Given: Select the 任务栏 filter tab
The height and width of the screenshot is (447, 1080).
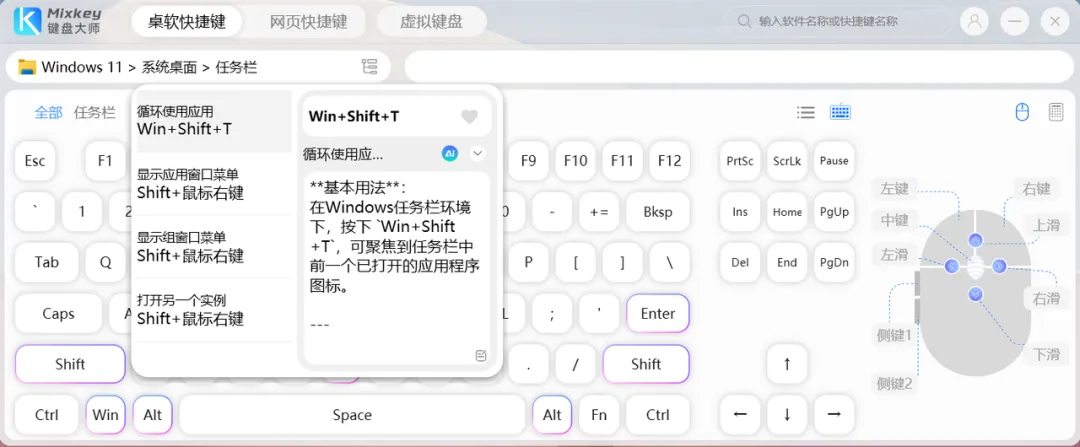Looking at the screenshot, I should [x=94, y=112].
